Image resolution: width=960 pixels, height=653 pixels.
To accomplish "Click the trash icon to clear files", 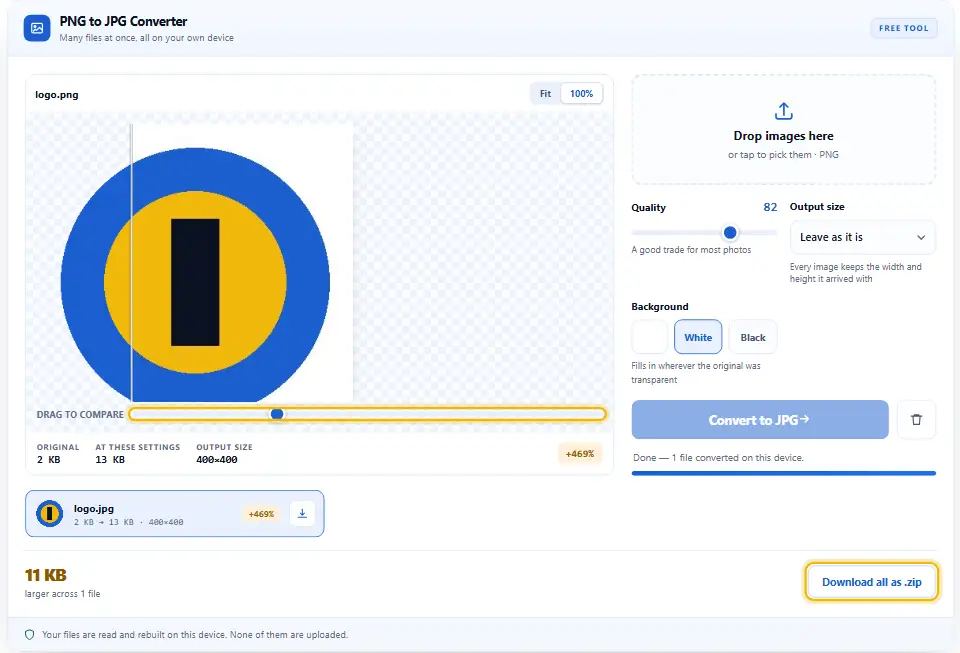I will 916,420.
